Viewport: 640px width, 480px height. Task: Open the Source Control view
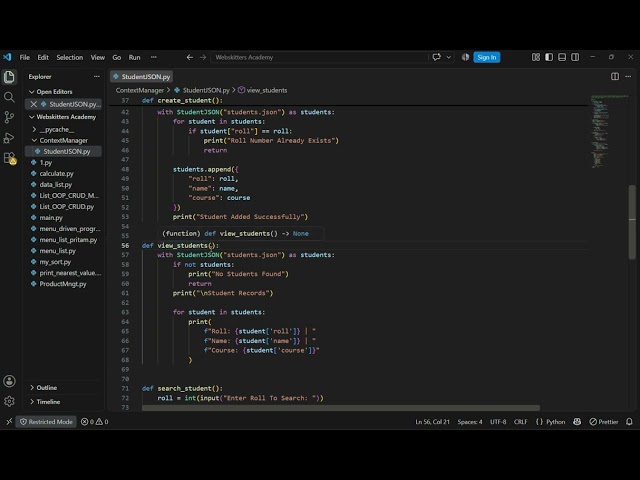tap(9, 118)
